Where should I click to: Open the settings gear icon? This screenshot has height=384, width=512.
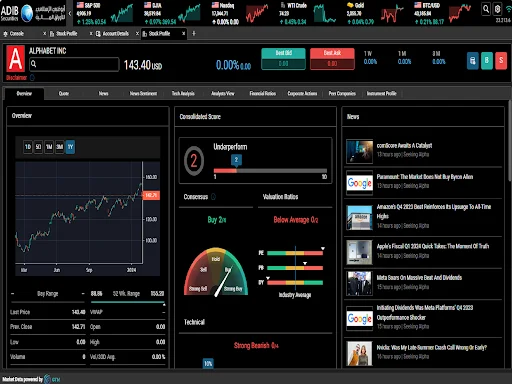pos(497,9)
